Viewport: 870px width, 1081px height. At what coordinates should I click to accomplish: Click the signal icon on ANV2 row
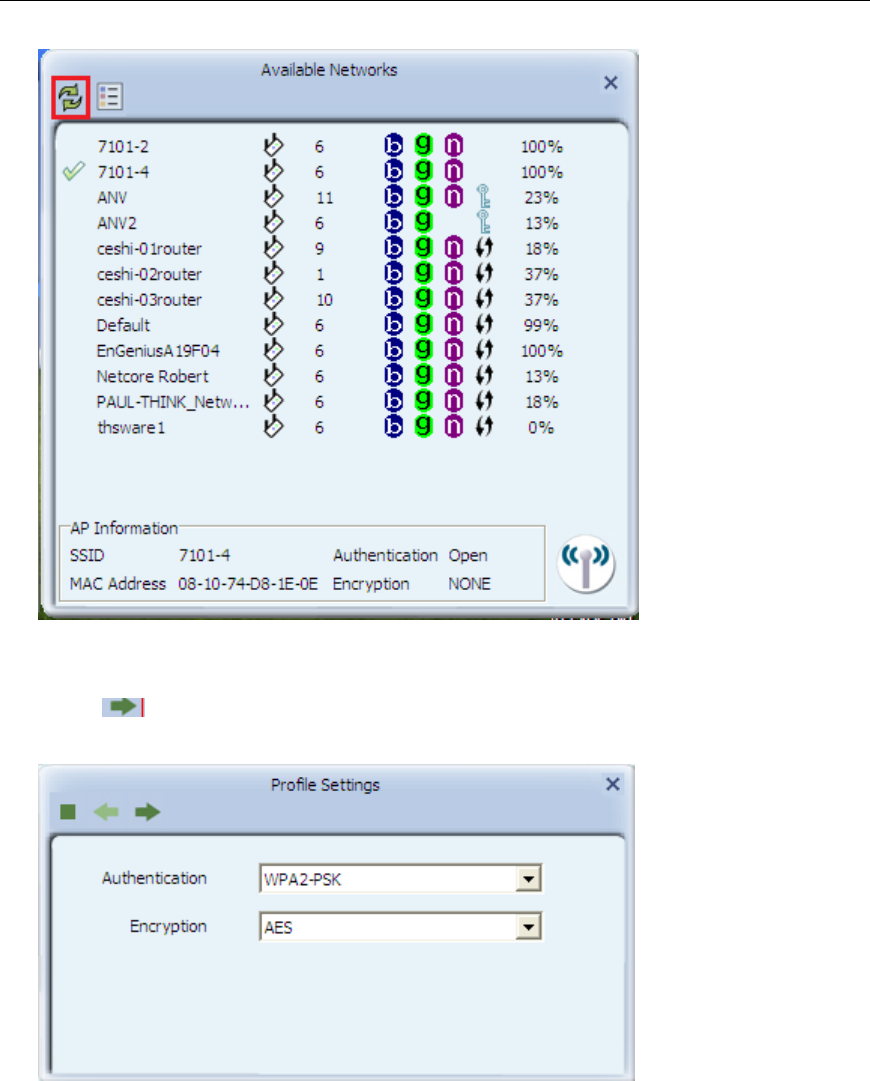click(273, 223)
